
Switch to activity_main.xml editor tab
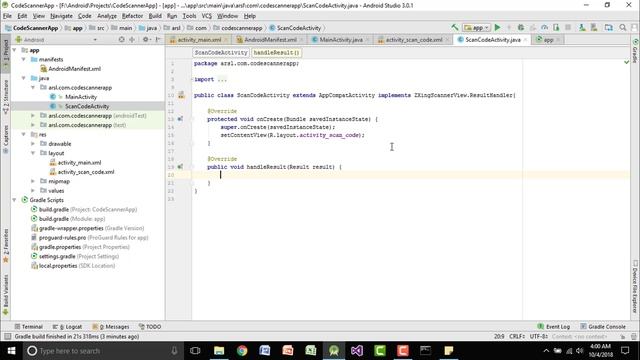pyautogui.click(x=199, y=40)
